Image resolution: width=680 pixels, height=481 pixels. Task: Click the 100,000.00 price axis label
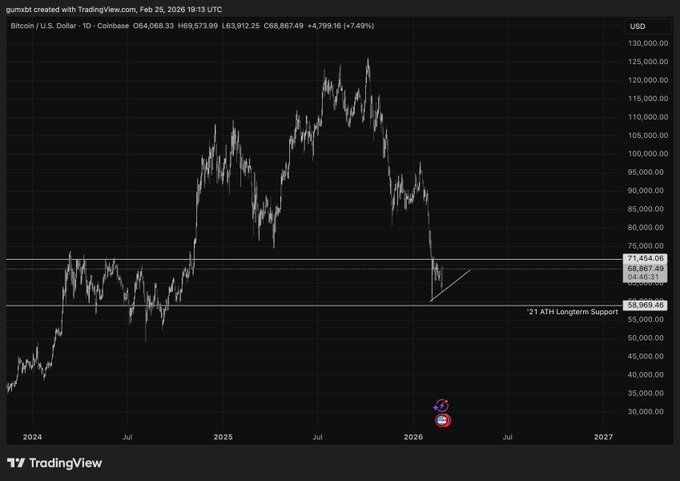[x=648, y=154]
